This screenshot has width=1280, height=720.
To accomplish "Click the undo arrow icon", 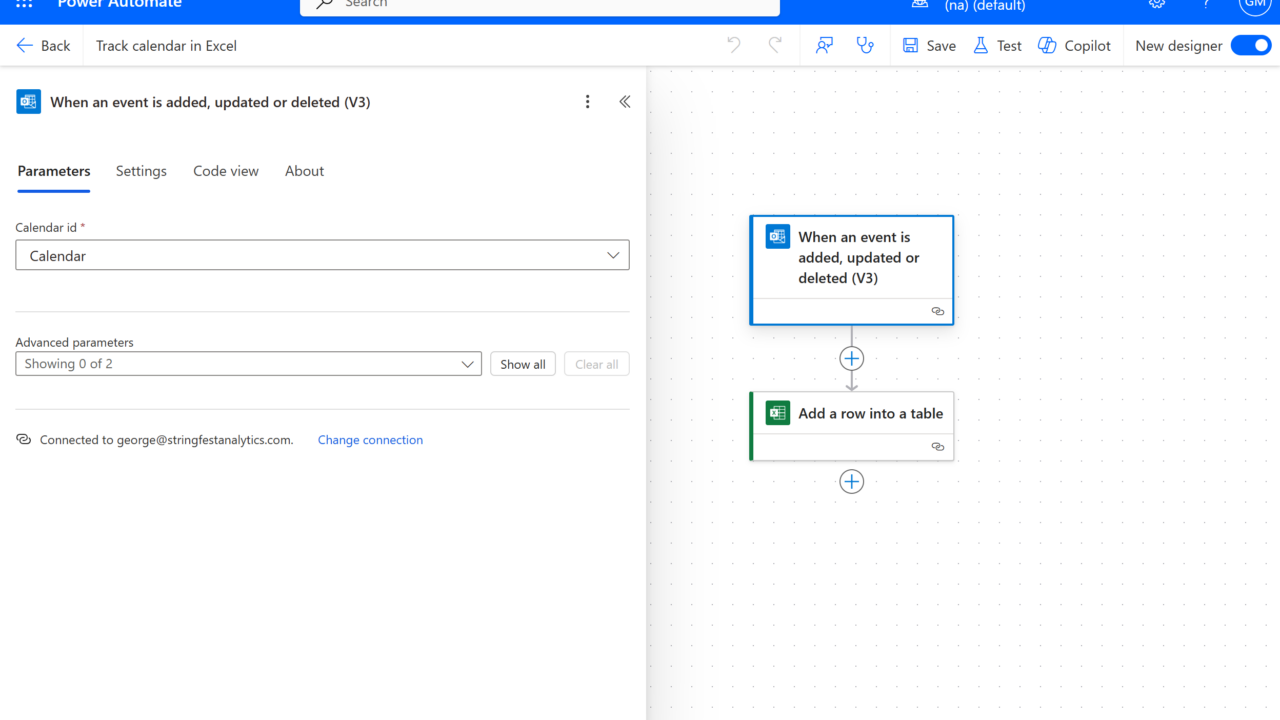I will [x=734, y=45].
